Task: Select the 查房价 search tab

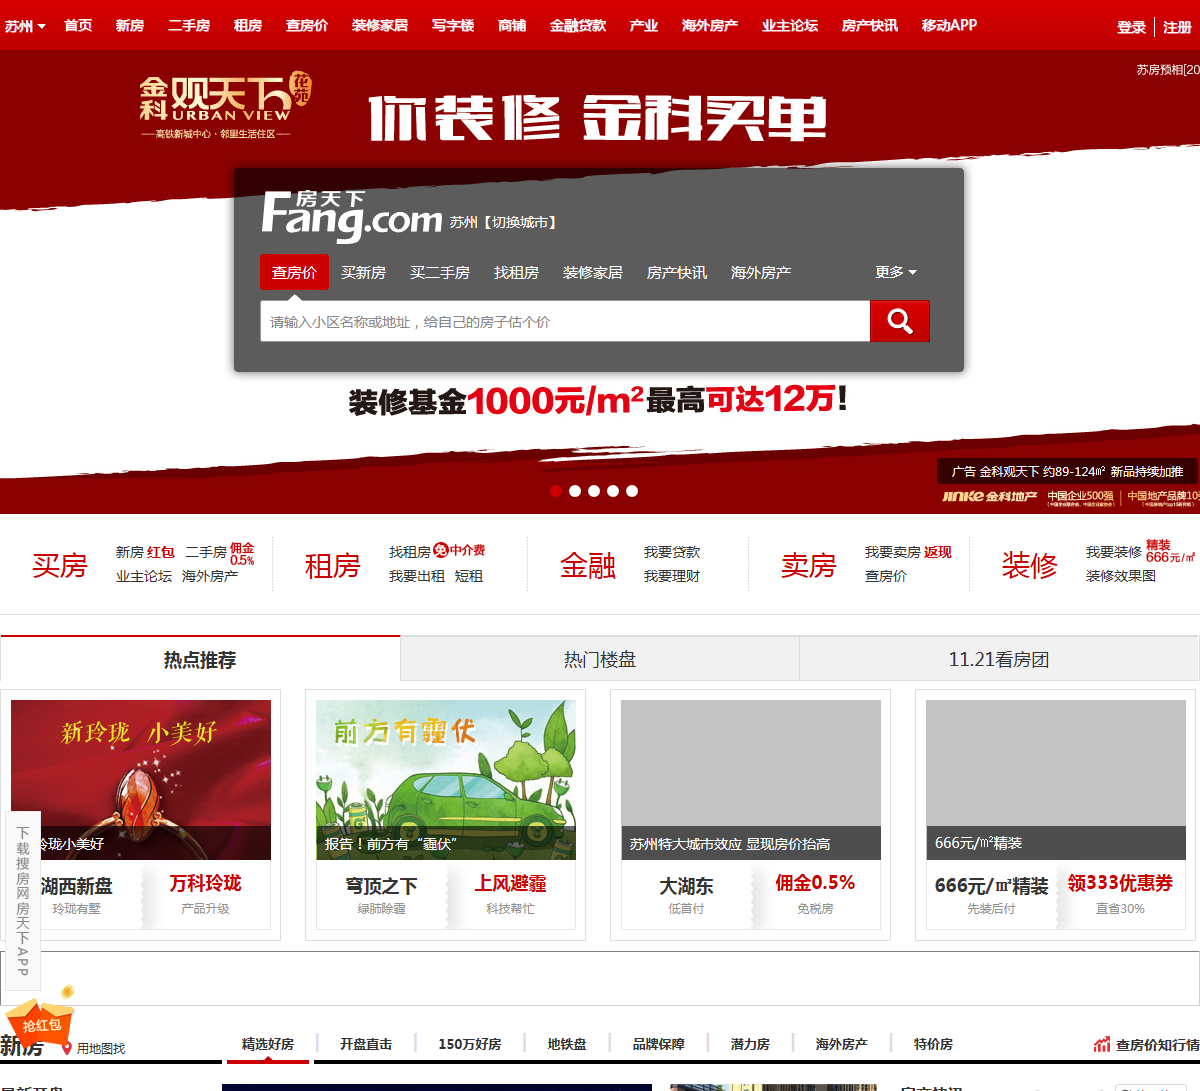Action: point(294,272)
